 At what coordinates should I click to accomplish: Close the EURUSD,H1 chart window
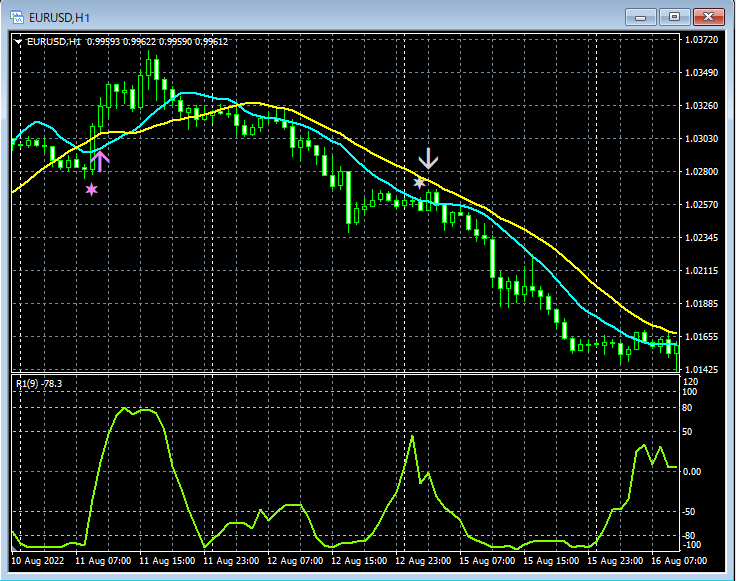click(x=709, y=17)
